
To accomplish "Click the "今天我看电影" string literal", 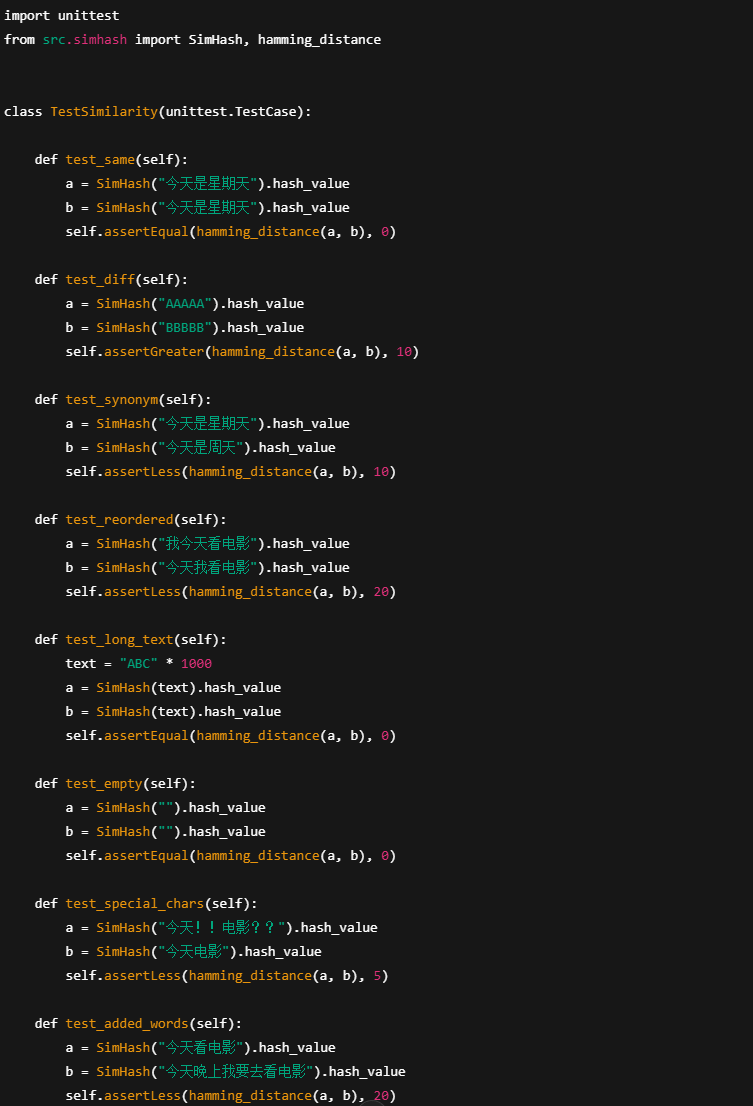I will click(x=208, y=567).
